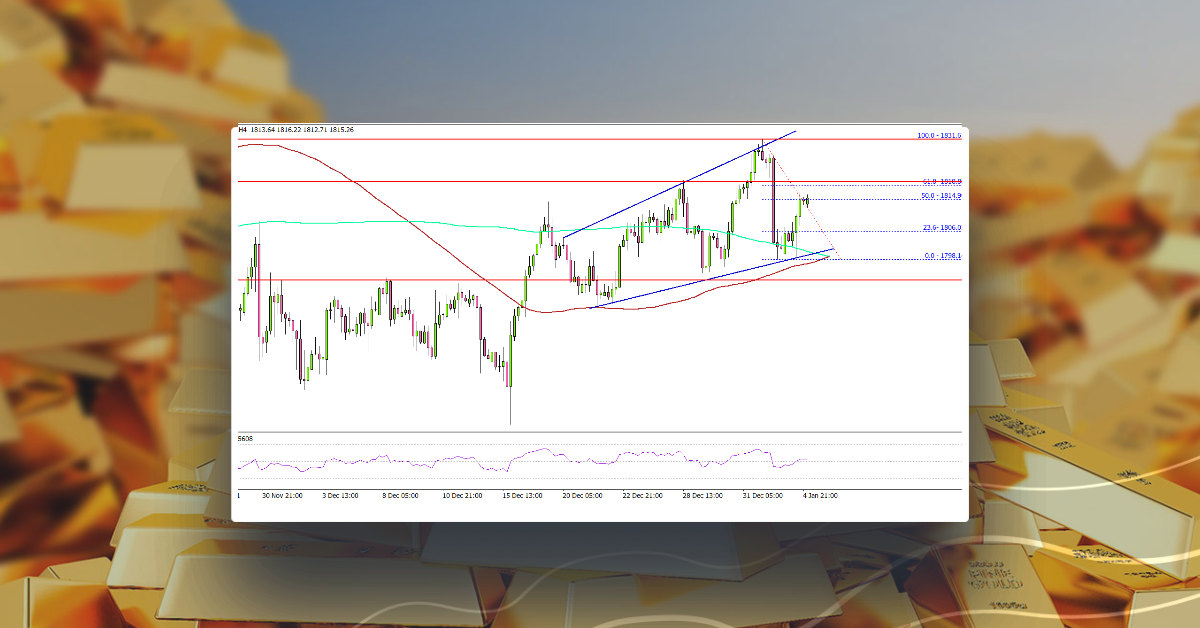Click the OHLC price readout beside H4
This screenshot has width=1200, height=628.
(x=300, y=128)
